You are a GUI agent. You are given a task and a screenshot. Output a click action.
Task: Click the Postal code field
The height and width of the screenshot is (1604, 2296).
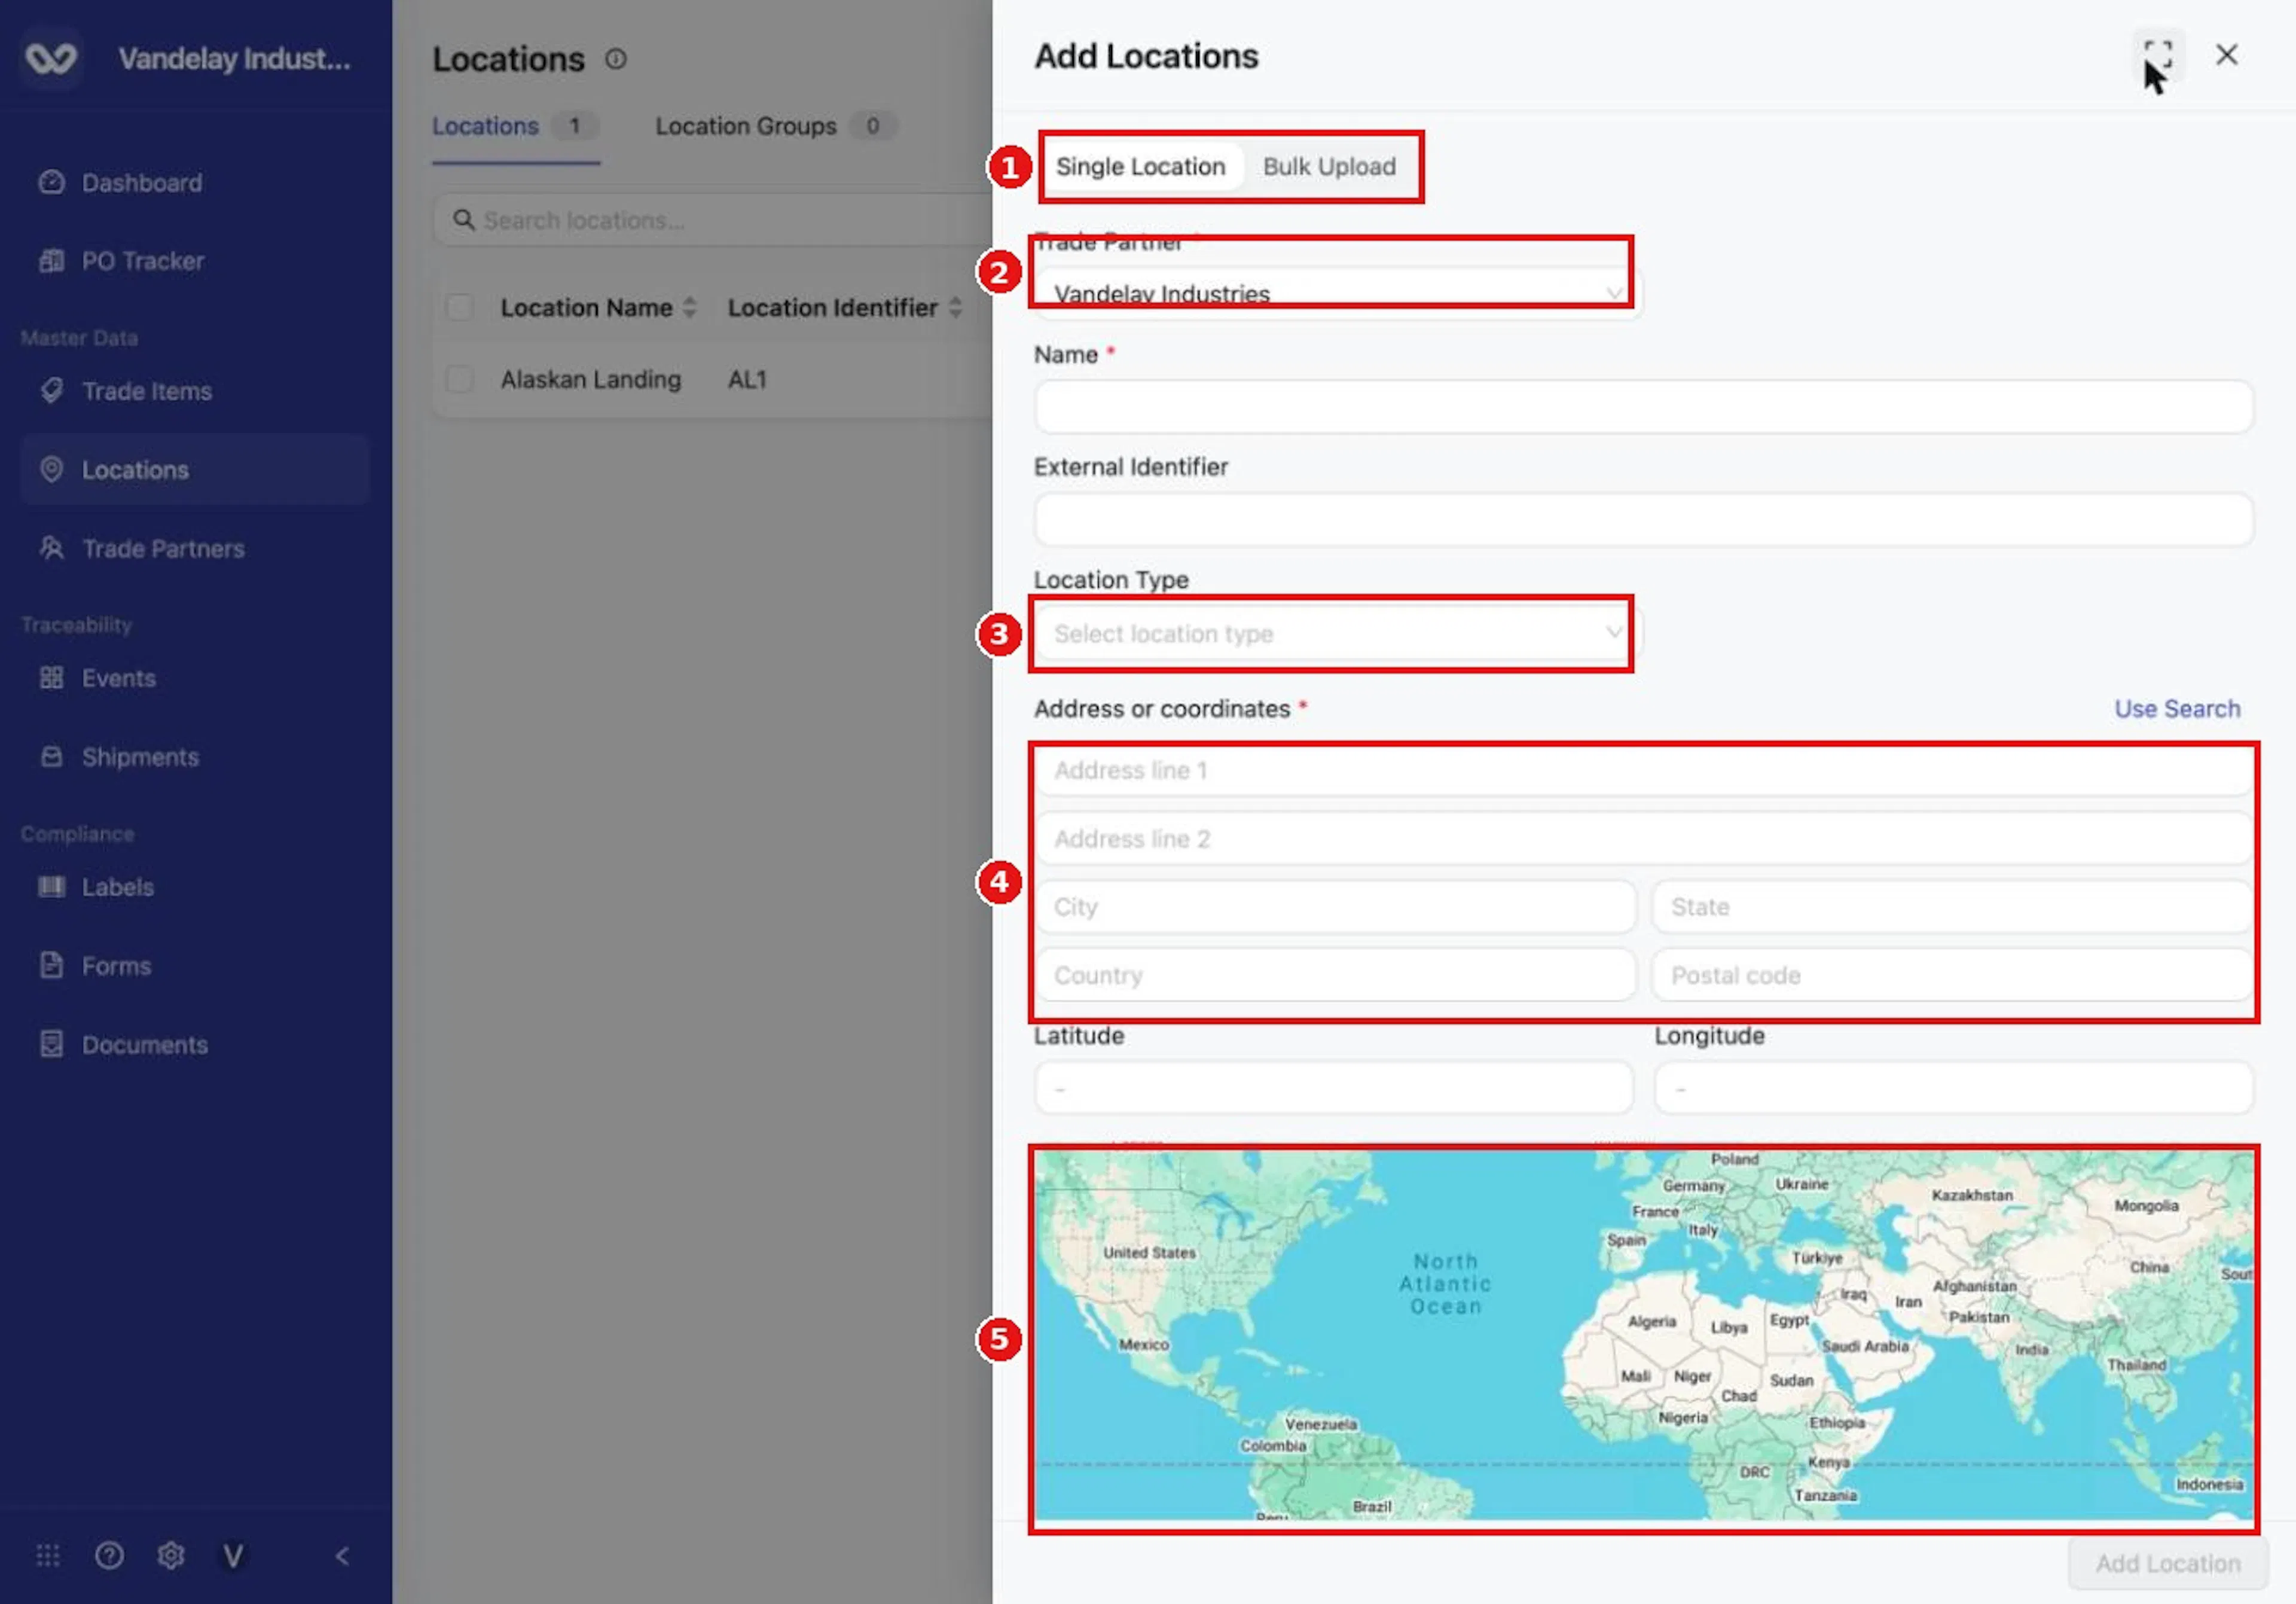(1952, 975)
